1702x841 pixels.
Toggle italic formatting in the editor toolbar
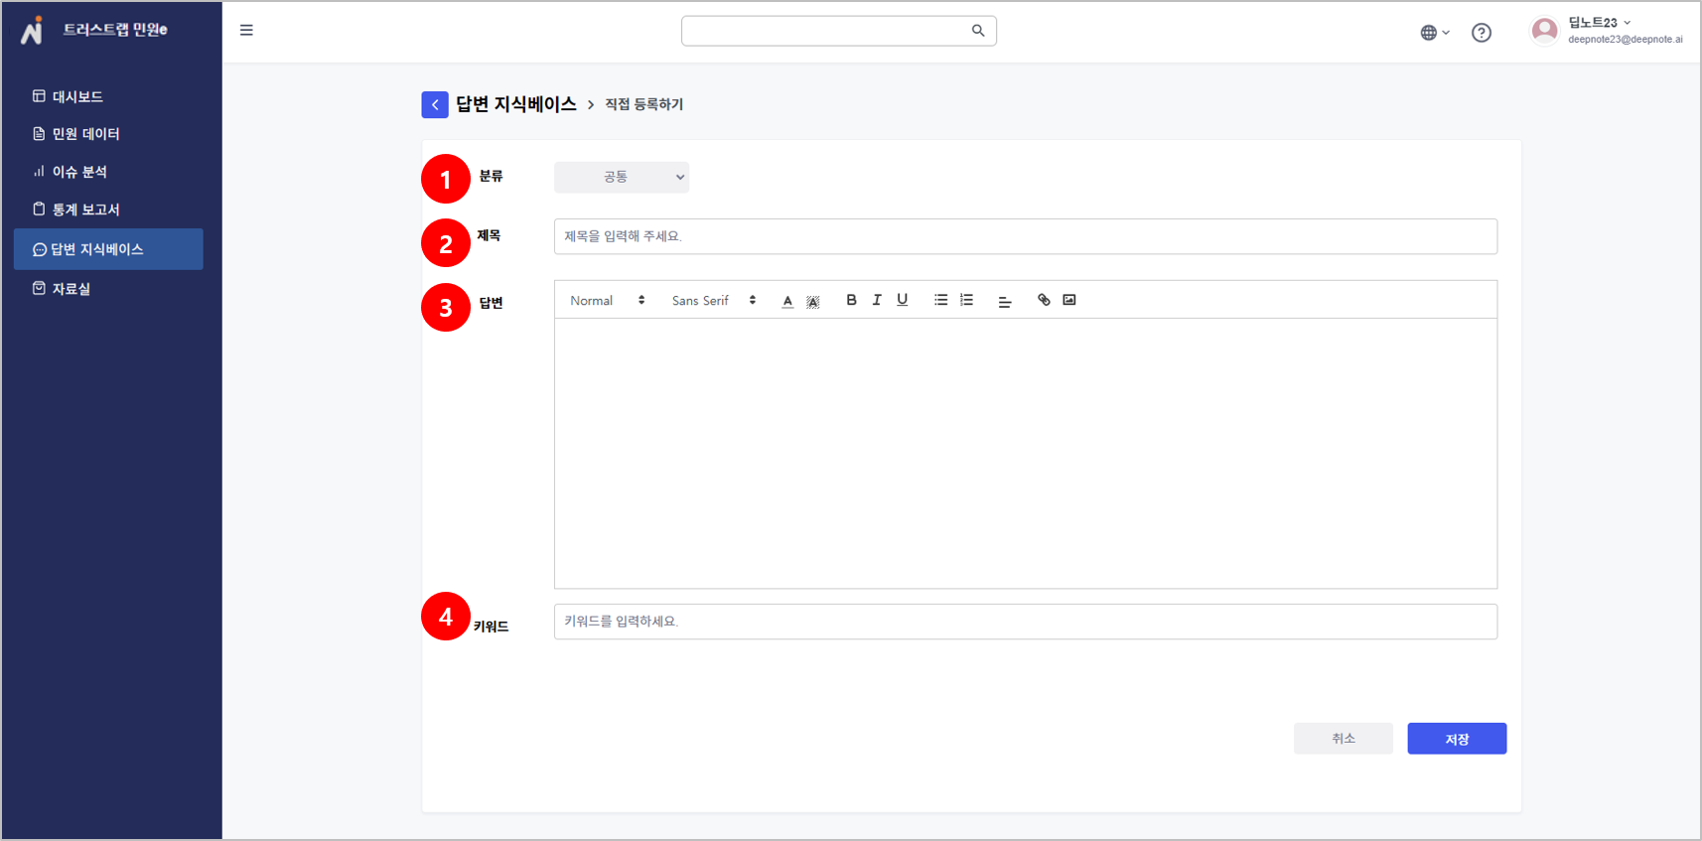877,300
